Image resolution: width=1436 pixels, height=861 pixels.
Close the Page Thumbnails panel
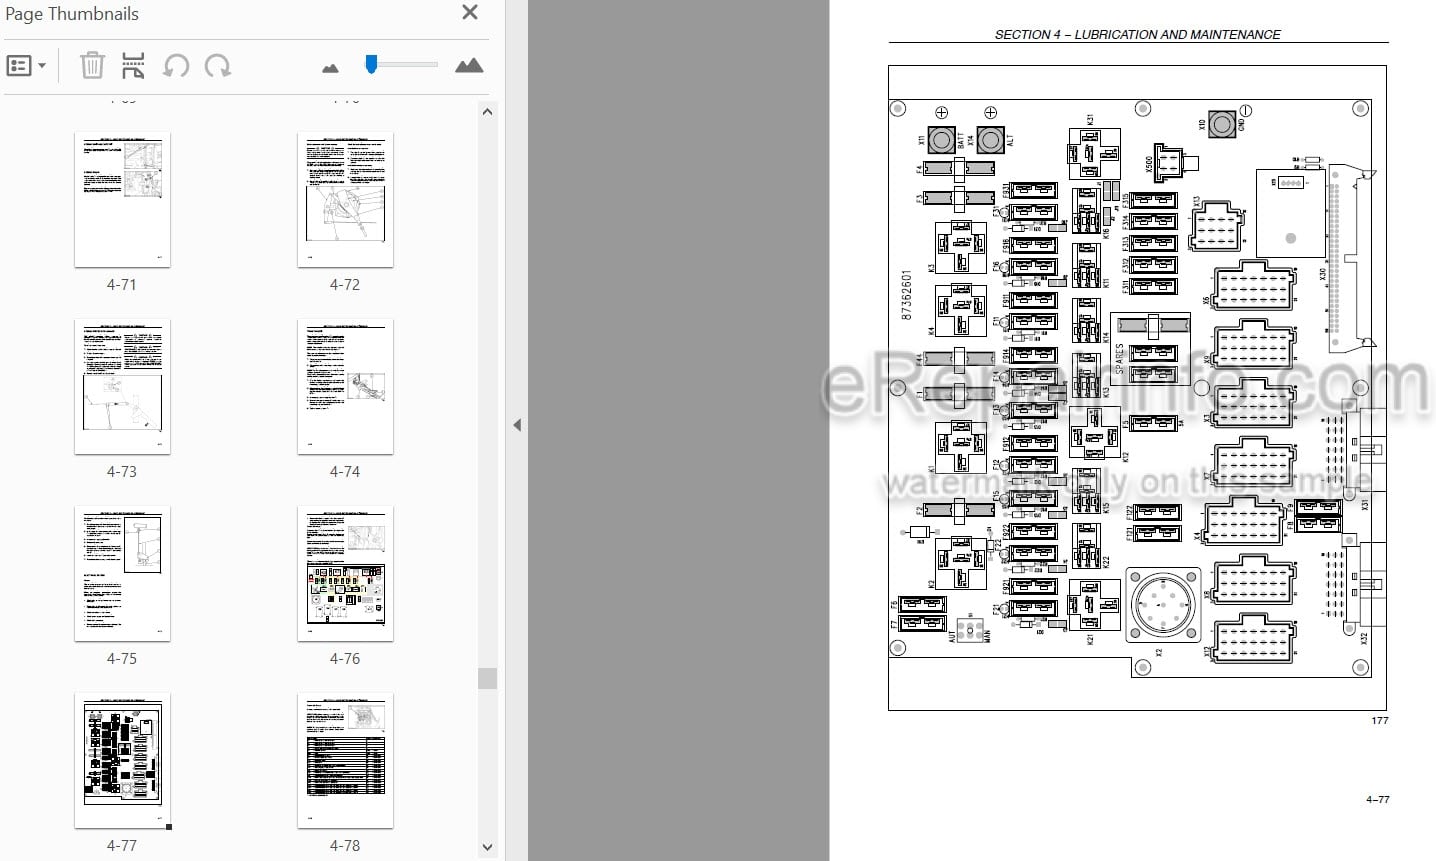click(470, 13)
